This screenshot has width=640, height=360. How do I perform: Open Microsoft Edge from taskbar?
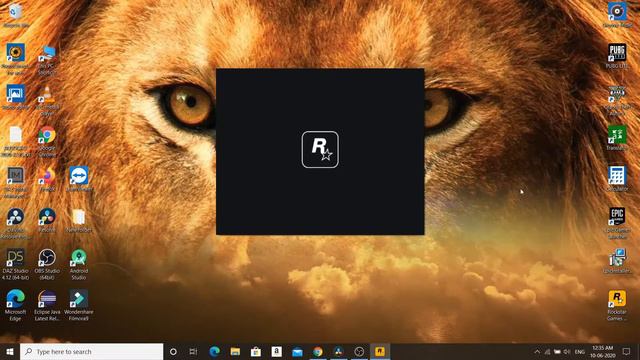tap(215, 351)
